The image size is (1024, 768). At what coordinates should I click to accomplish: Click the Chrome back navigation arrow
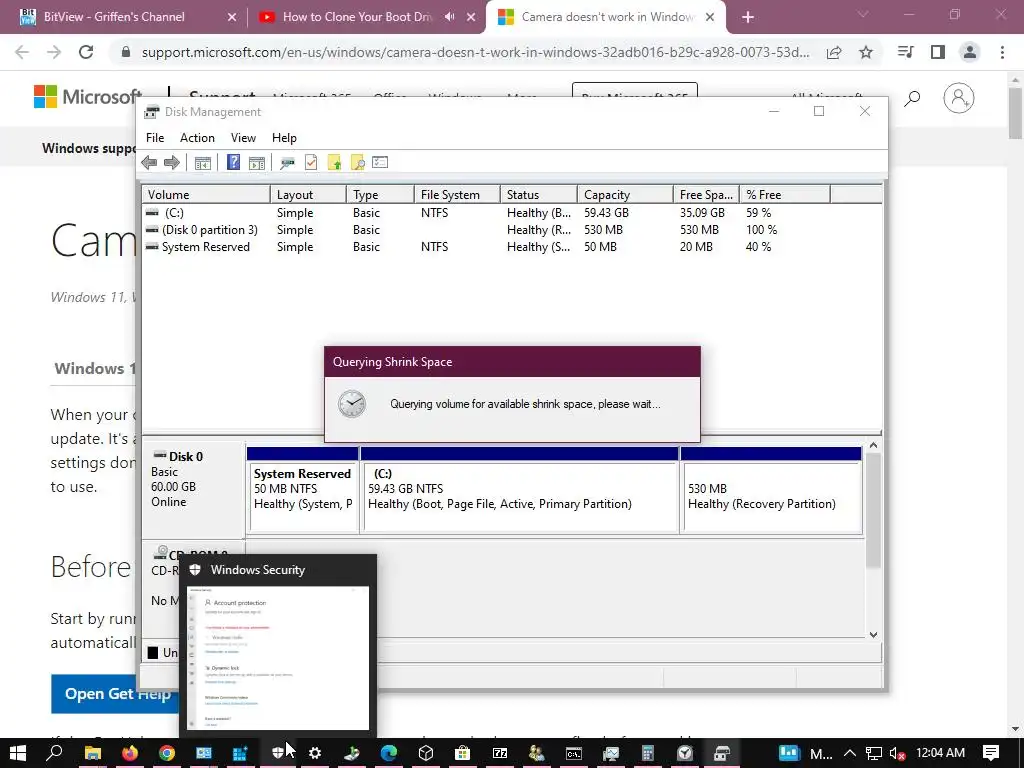[x=22, y=52]
